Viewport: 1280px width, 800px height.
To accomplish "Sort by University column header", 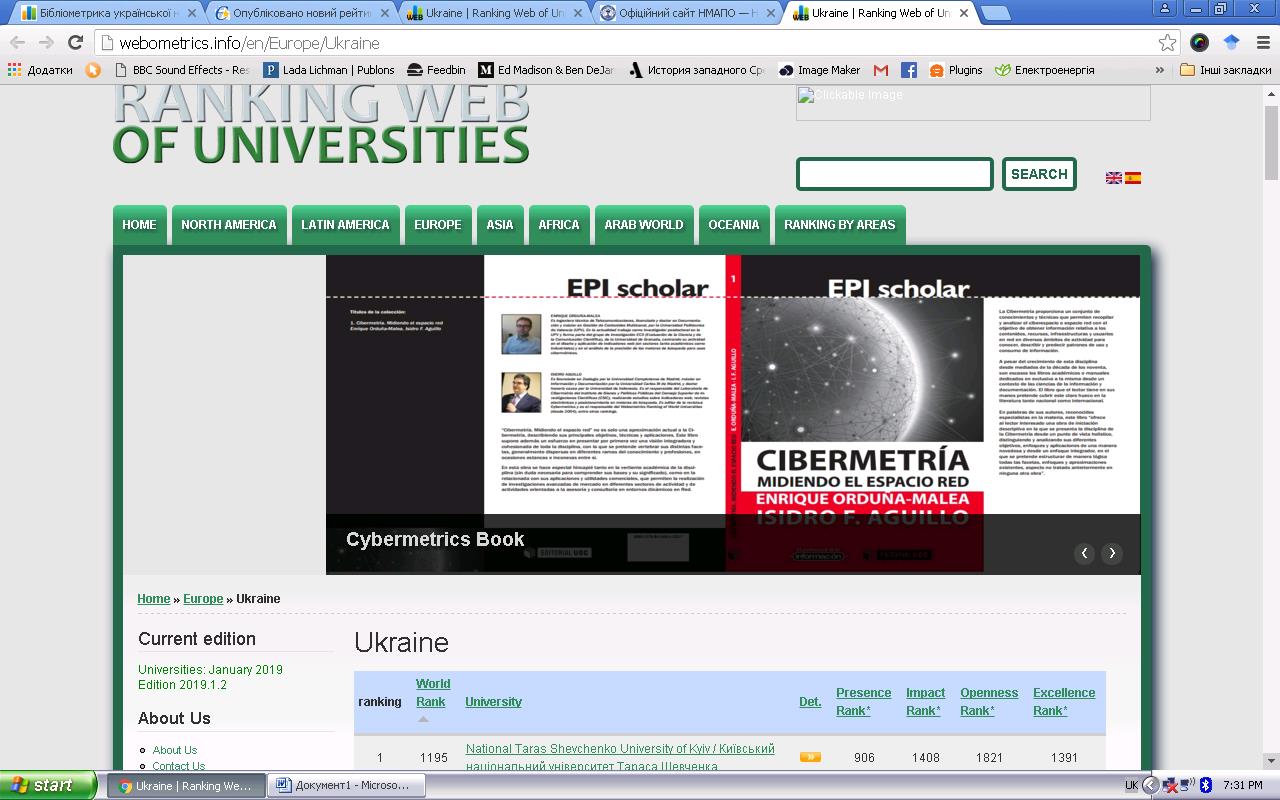I will (x=493, y=702).
